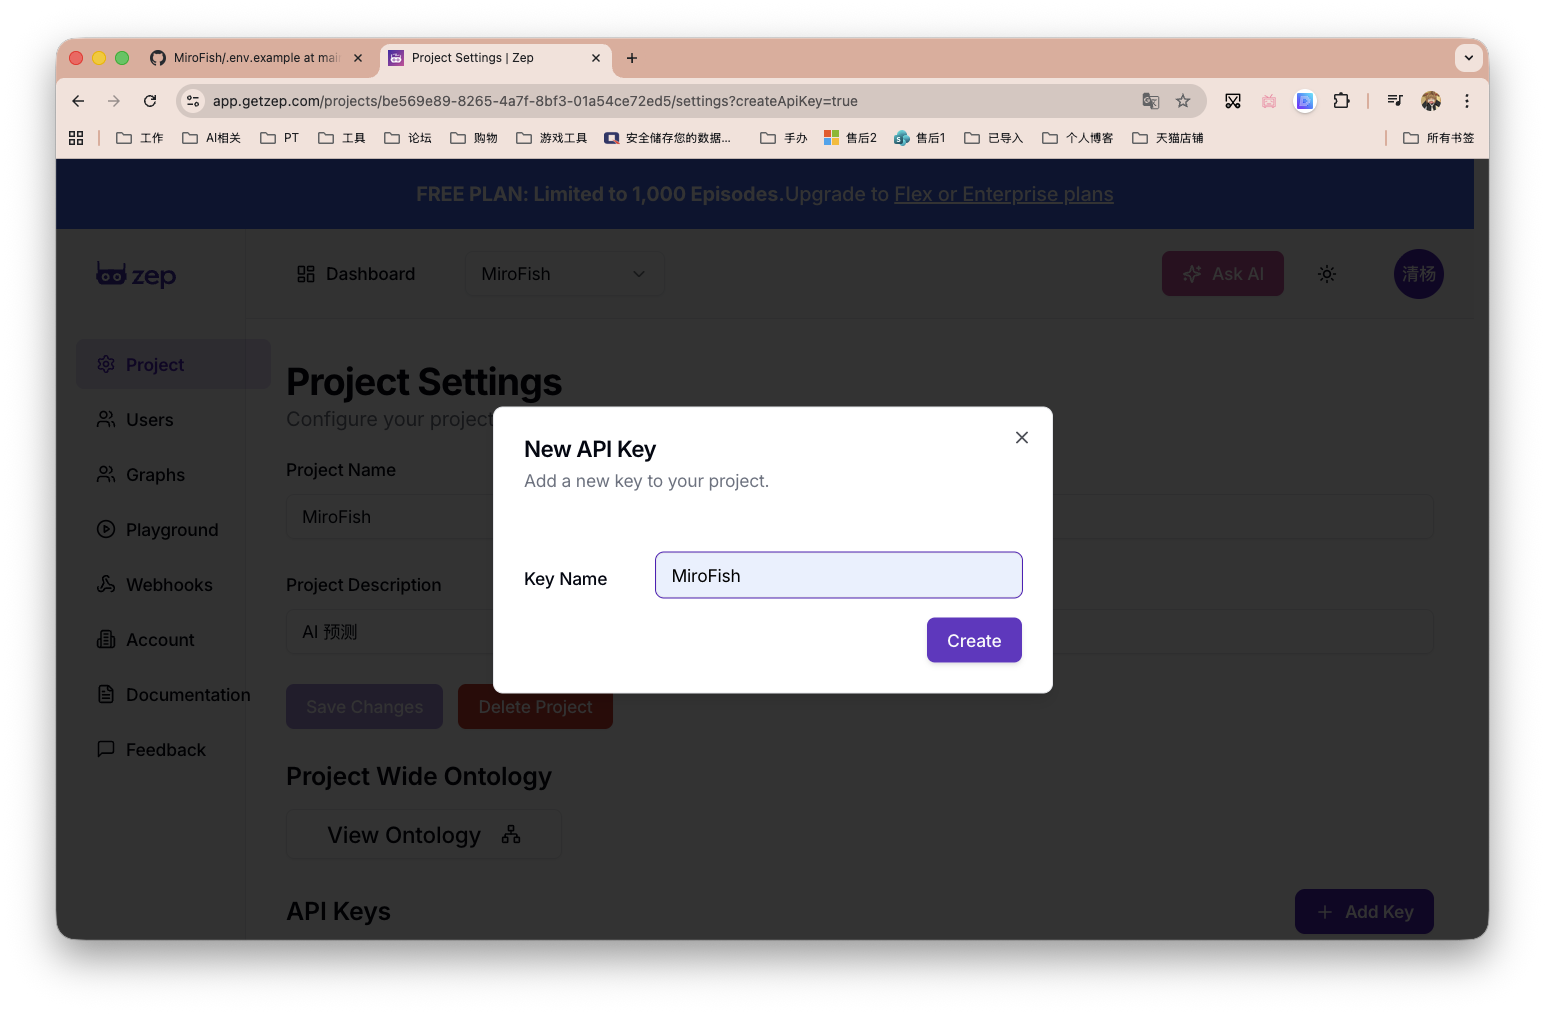
Task: Click the Zep logo icon
Action: tap(111, 273)
